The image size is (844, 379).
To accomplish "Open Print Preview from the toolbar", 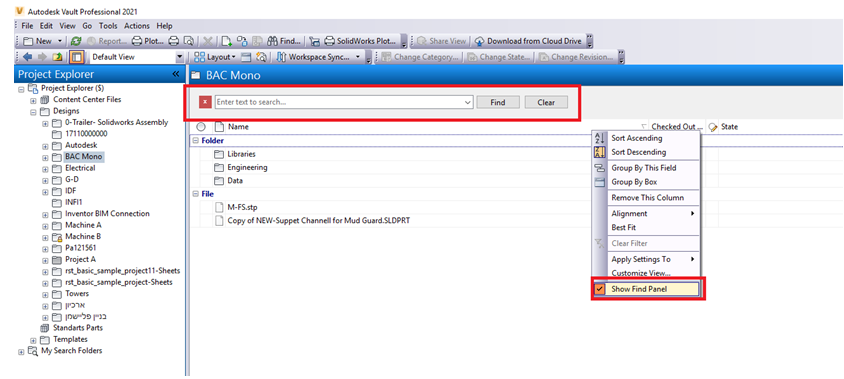I will (x=188, y=41).
